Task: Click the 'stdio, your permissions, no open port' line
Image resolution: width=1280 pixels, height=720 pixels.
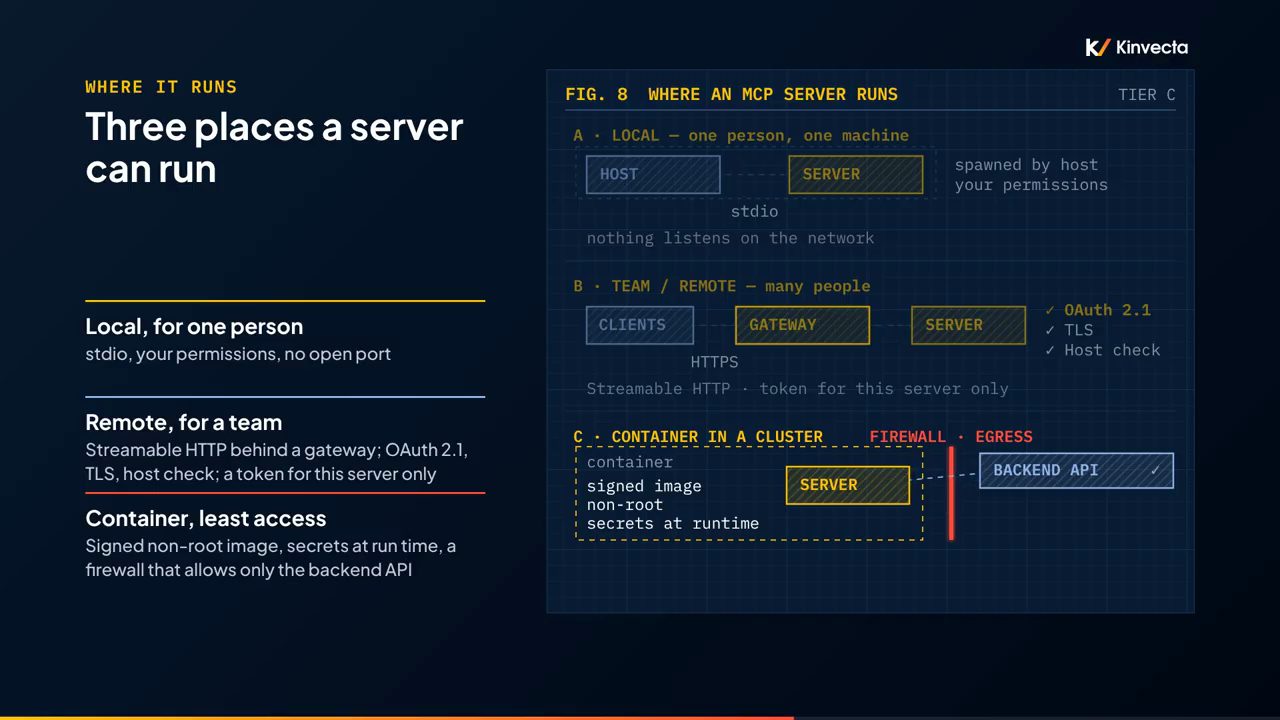Action: pos(238,354)
